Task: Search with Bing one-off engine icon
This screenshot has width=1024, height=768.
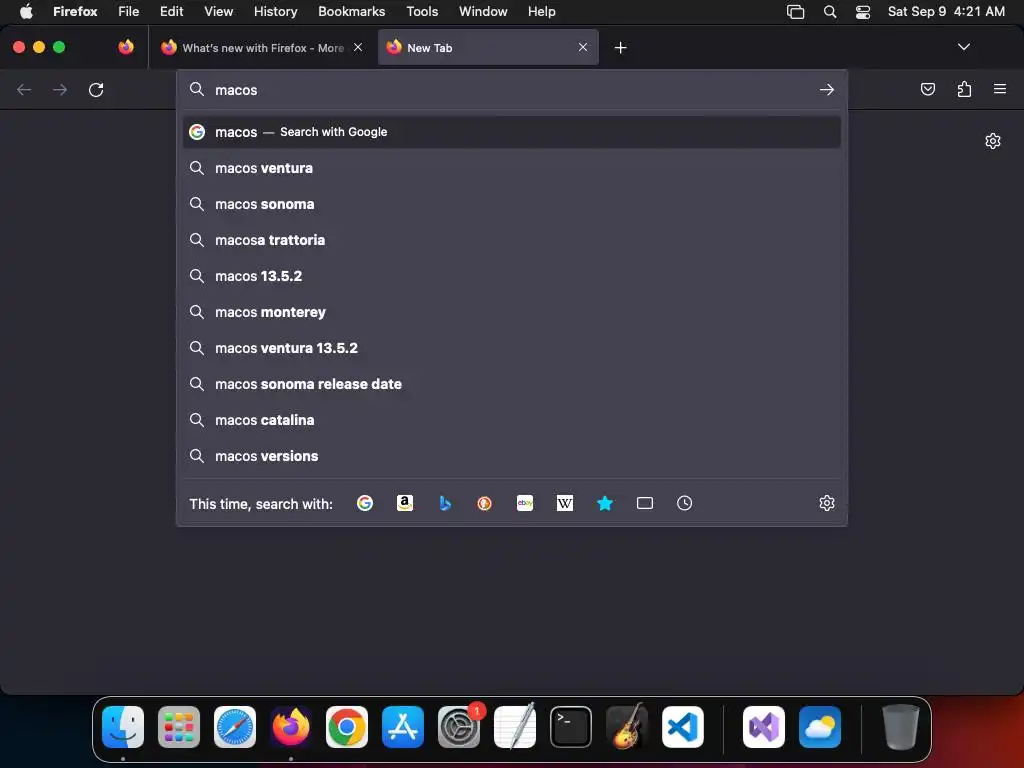Action: [x=445, y=503]
